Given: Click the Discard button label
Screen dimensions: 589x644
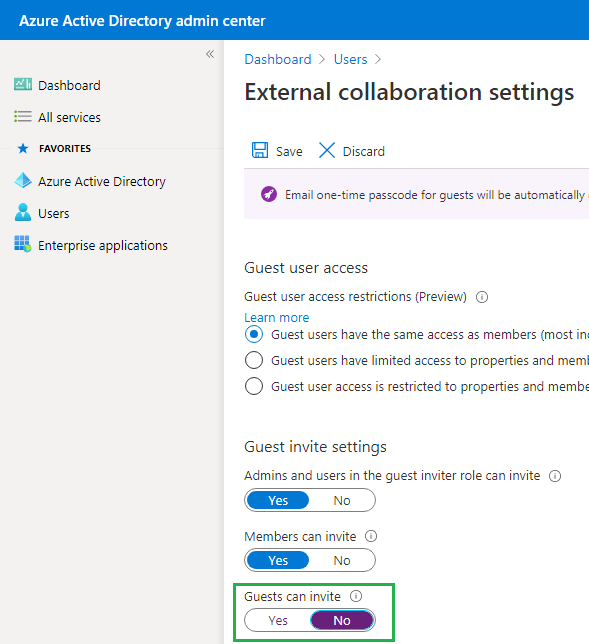Looking at the screenshot, I should point(364,152).
